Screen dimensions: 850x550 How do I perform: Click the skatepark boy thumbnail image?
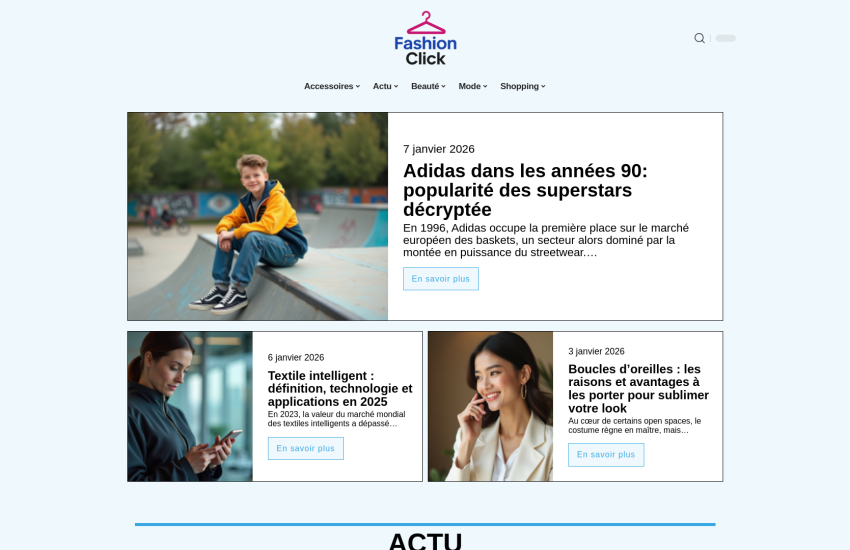258,216
